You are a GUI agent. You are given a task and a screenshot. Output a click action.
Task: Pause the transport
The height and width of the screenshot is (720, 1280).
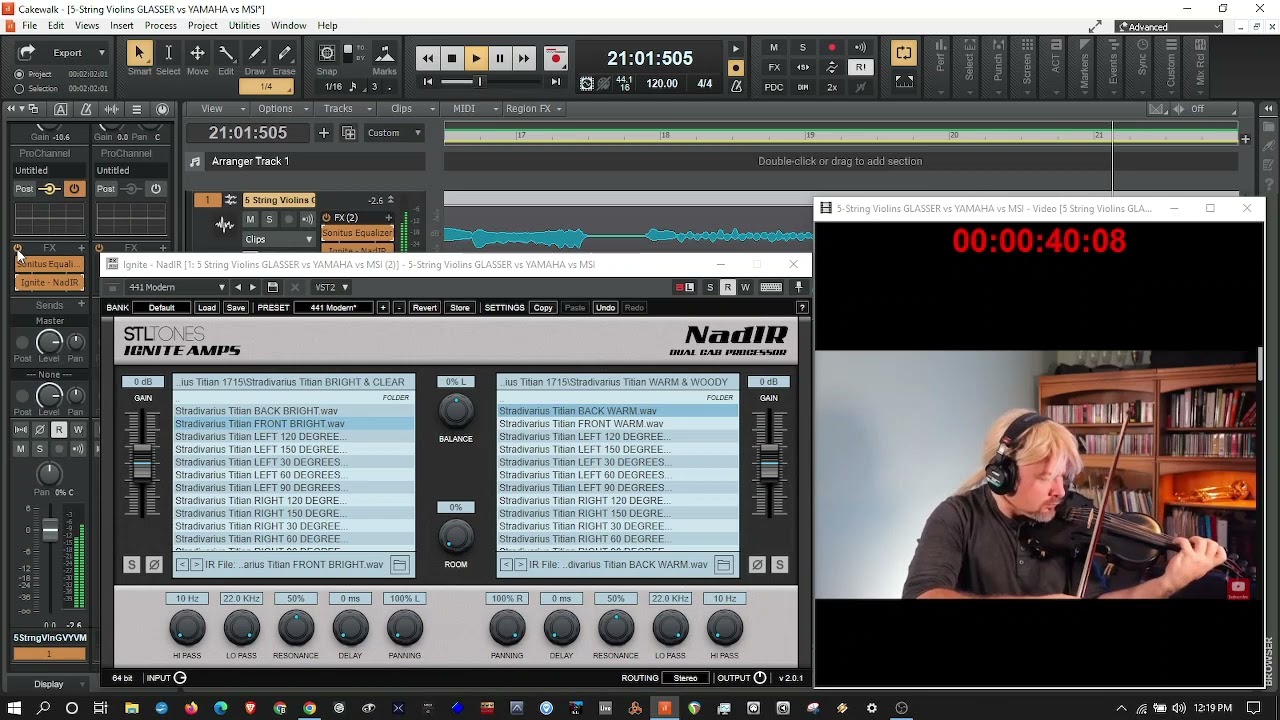pos(500,59)
